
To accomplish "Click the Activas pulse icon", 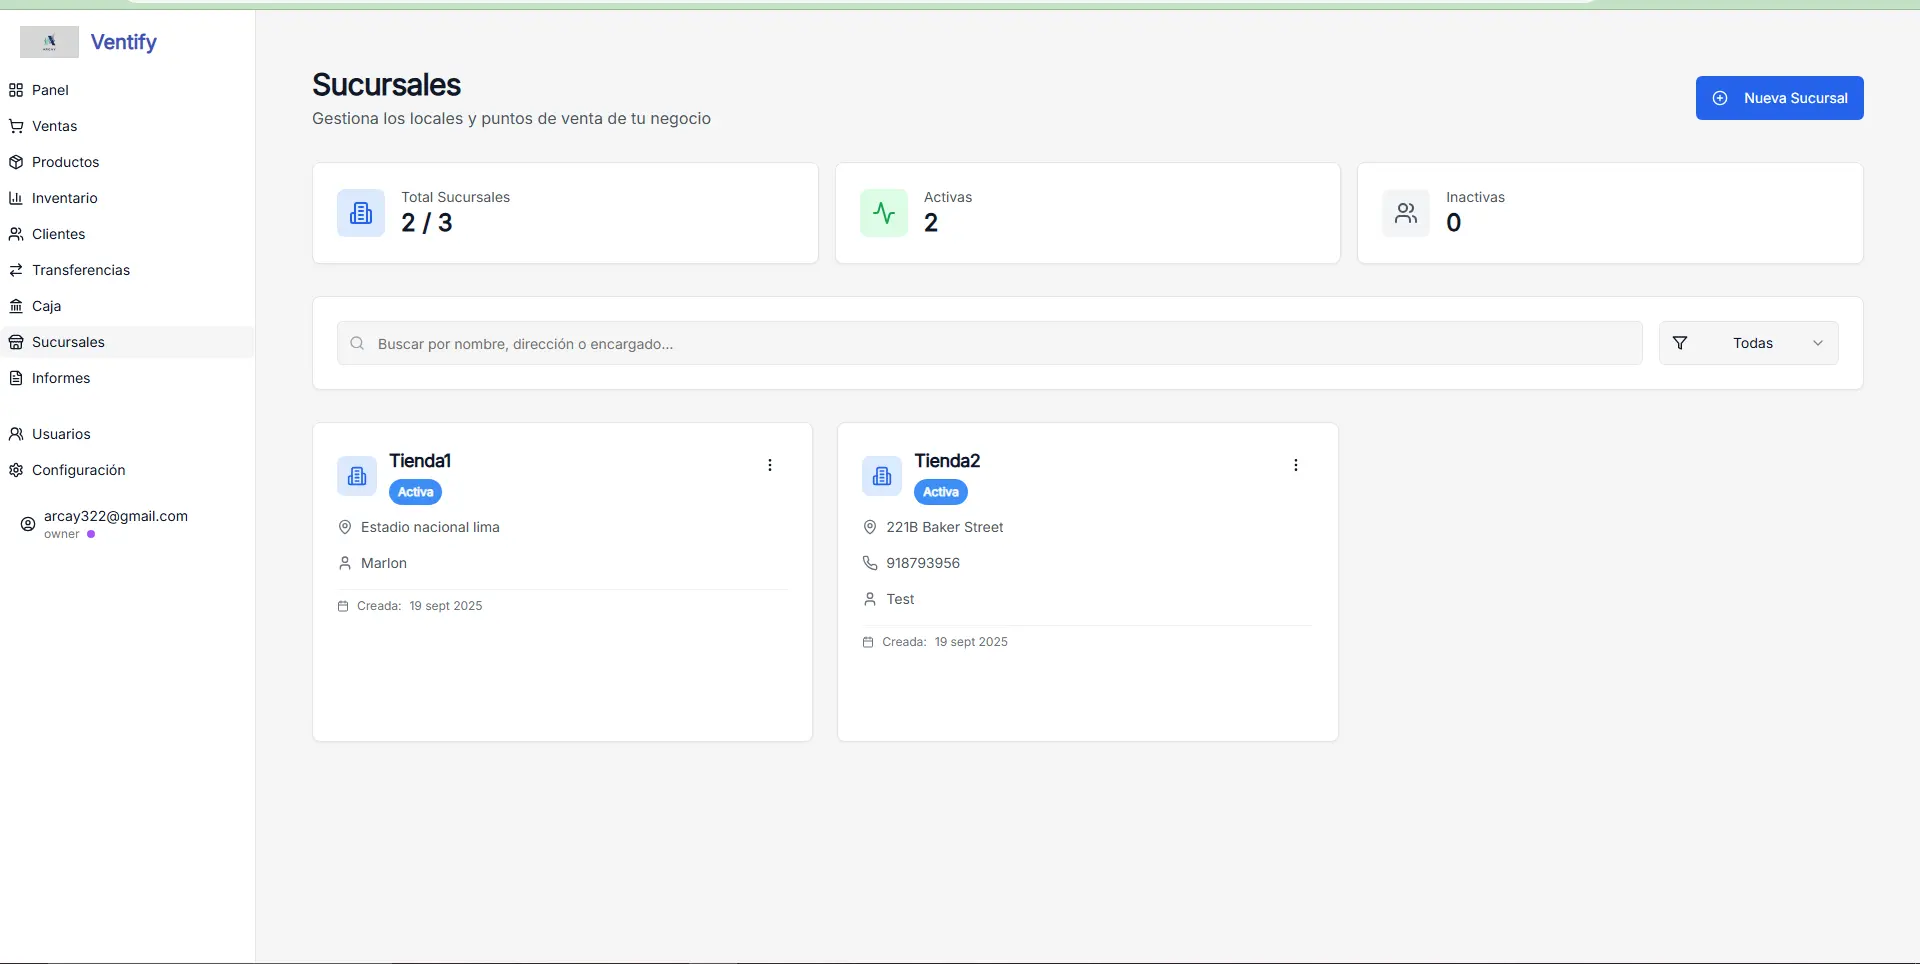I will (x=884, y=213).
